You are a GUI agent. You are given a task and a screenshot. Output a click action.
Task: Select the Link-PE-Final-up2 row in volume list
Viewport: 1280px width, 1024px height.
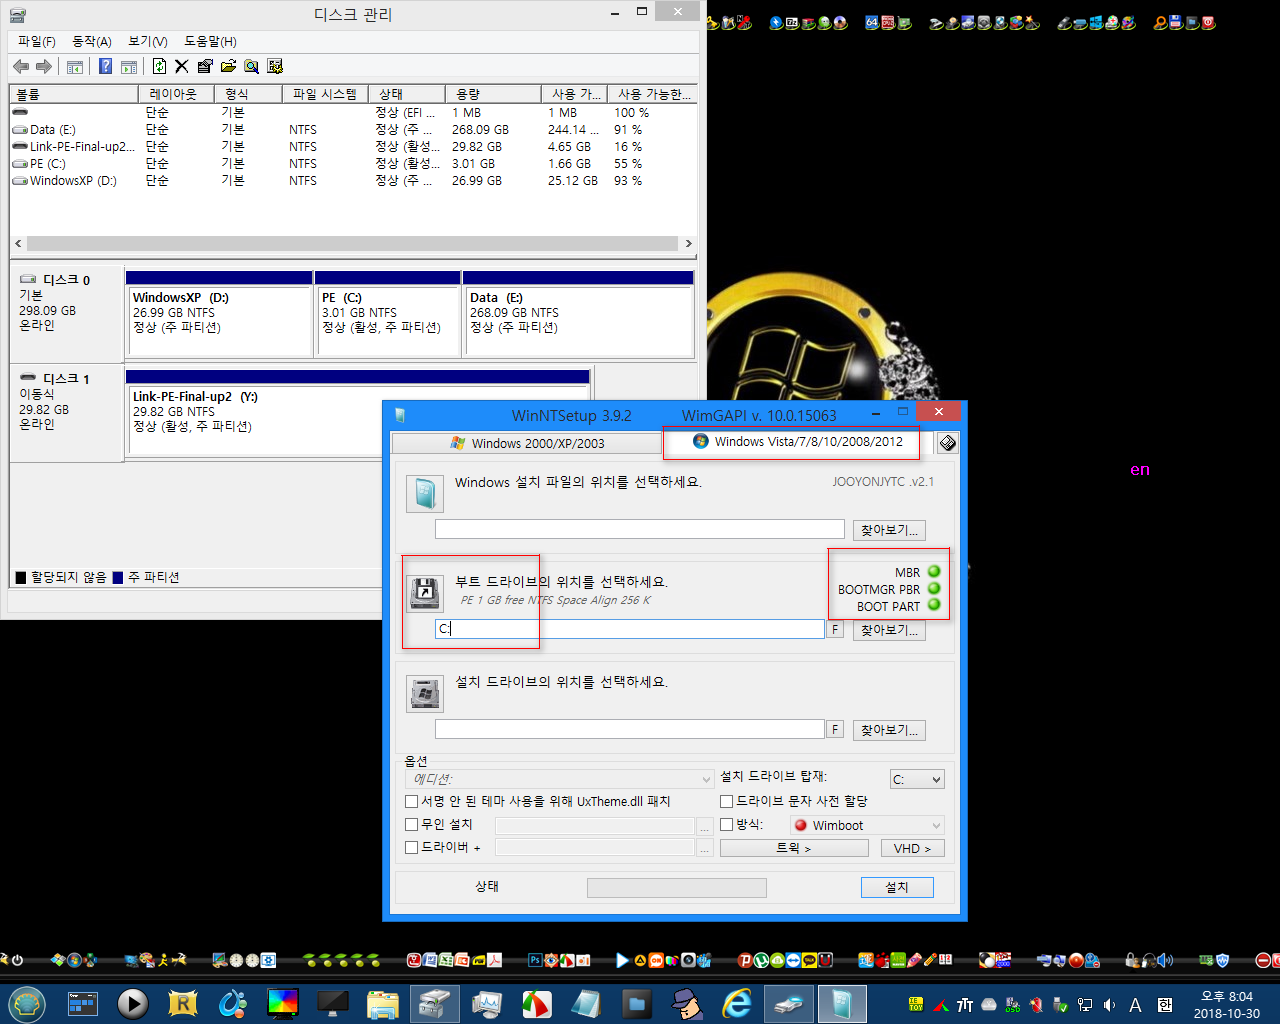tap(353, 147)
